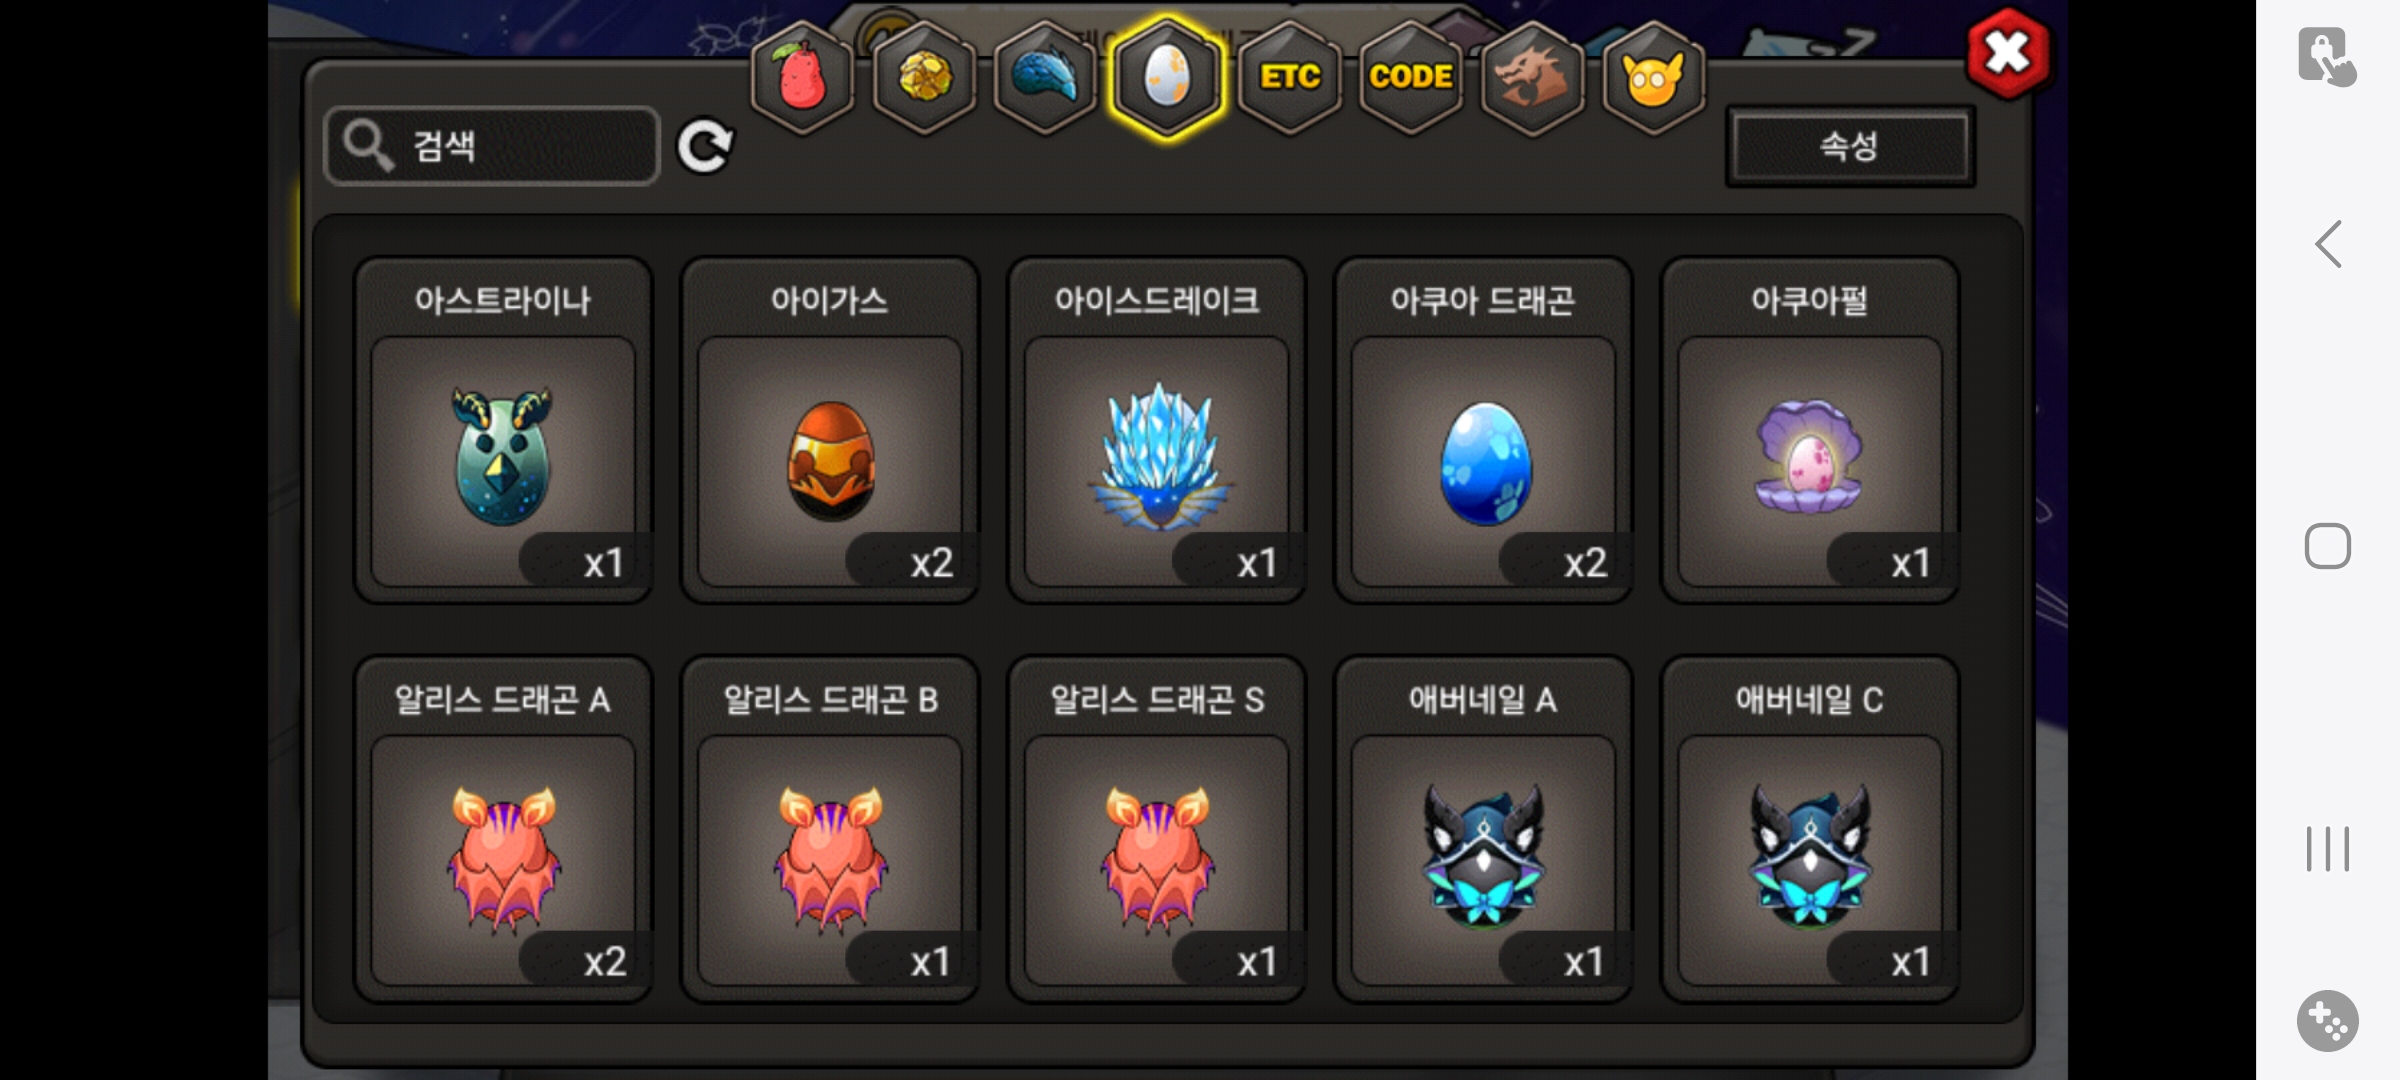Screen dimensions: 2400x1080
Task: Click the refresh arrow next to search
Action: click(705, 147)
